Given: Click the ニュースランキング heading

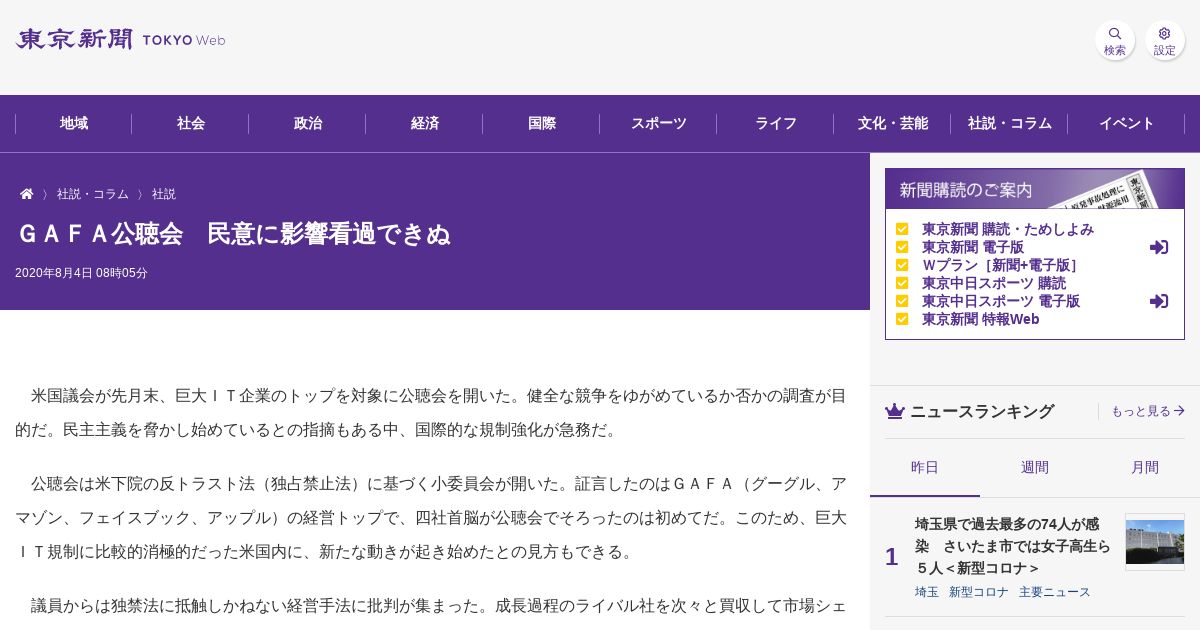Looking at the screenshot, I should click(982, 411).
